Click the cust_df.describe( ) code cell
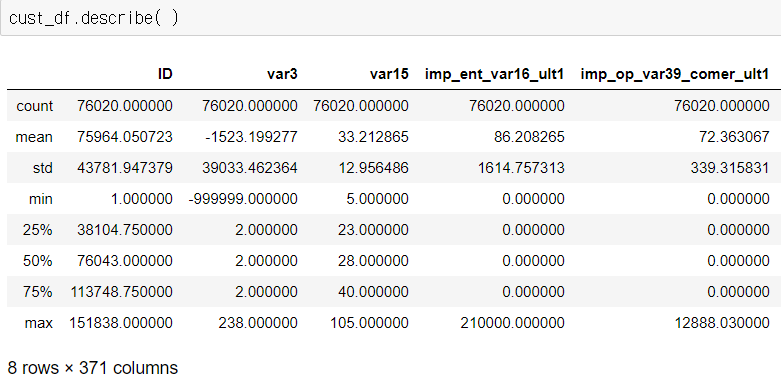Viewport: 781px width, 385px height. click(390, 17)
